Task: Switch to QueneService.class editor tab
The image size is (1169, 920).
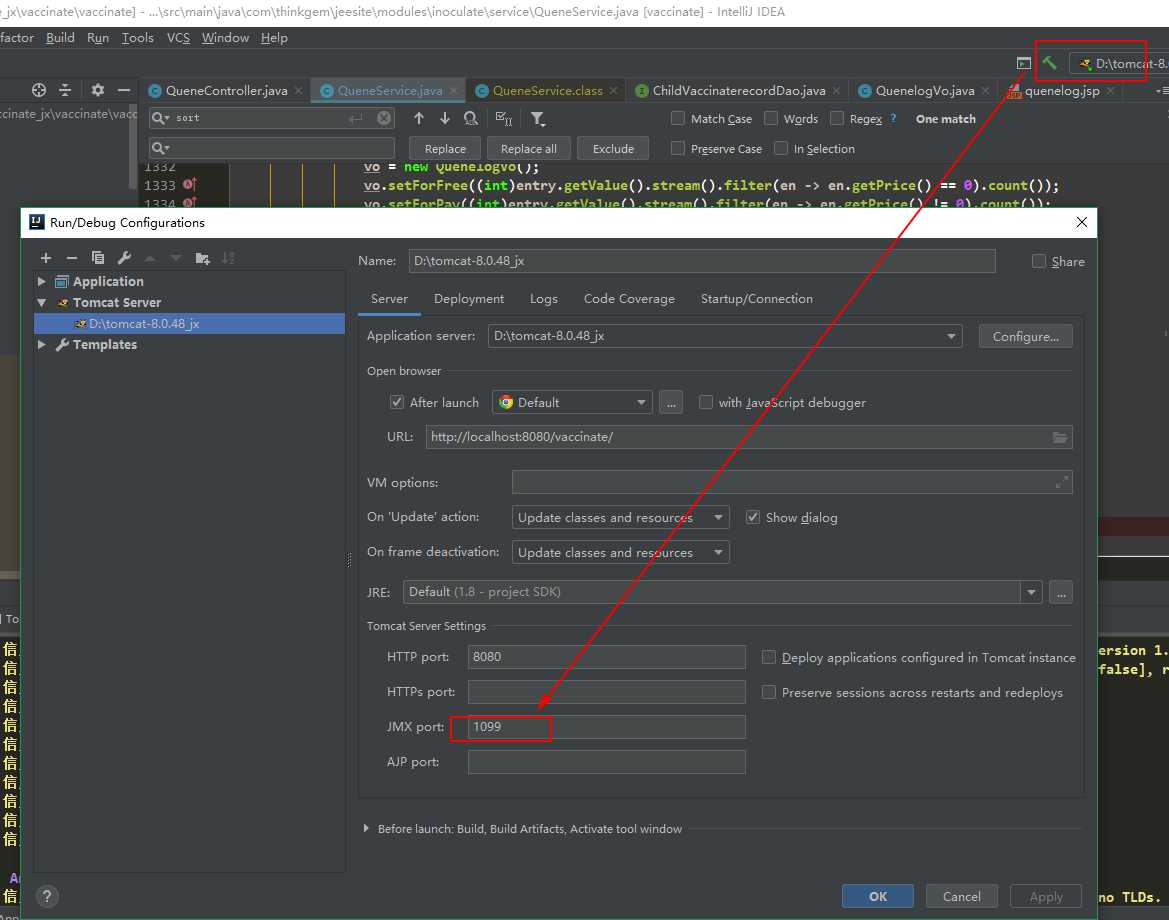Action: pos(547,90)
